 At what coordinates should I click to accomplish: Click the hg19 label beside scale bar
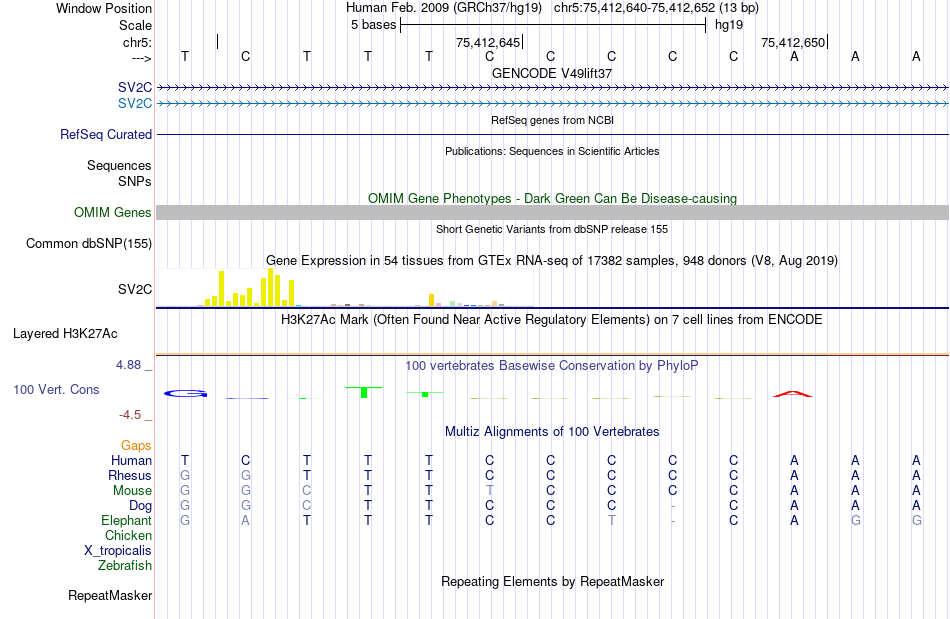point(729,25)
